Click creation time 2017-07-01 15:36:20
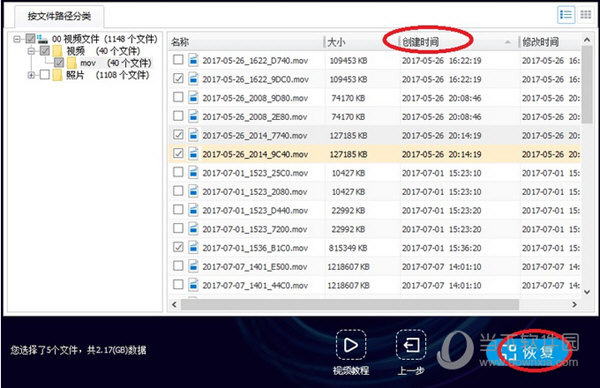This screenshot has width=600, height=388. [442, 248]
